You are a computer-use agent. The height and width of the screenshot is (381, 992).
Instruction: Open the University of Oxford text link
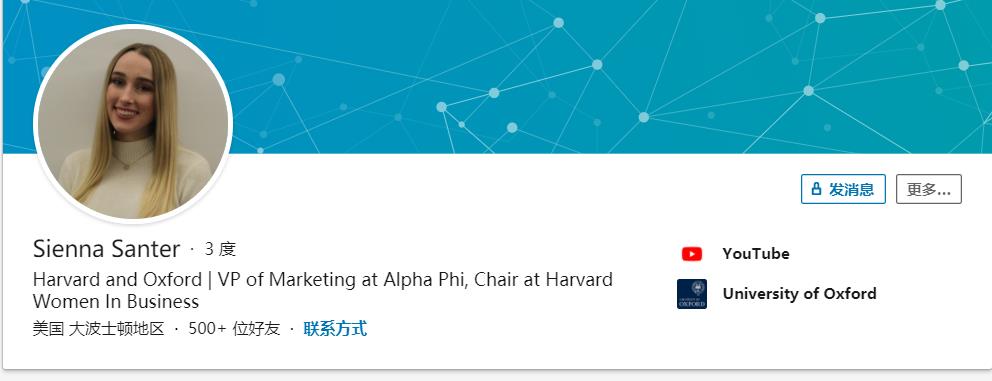click(x=799, y=294)
